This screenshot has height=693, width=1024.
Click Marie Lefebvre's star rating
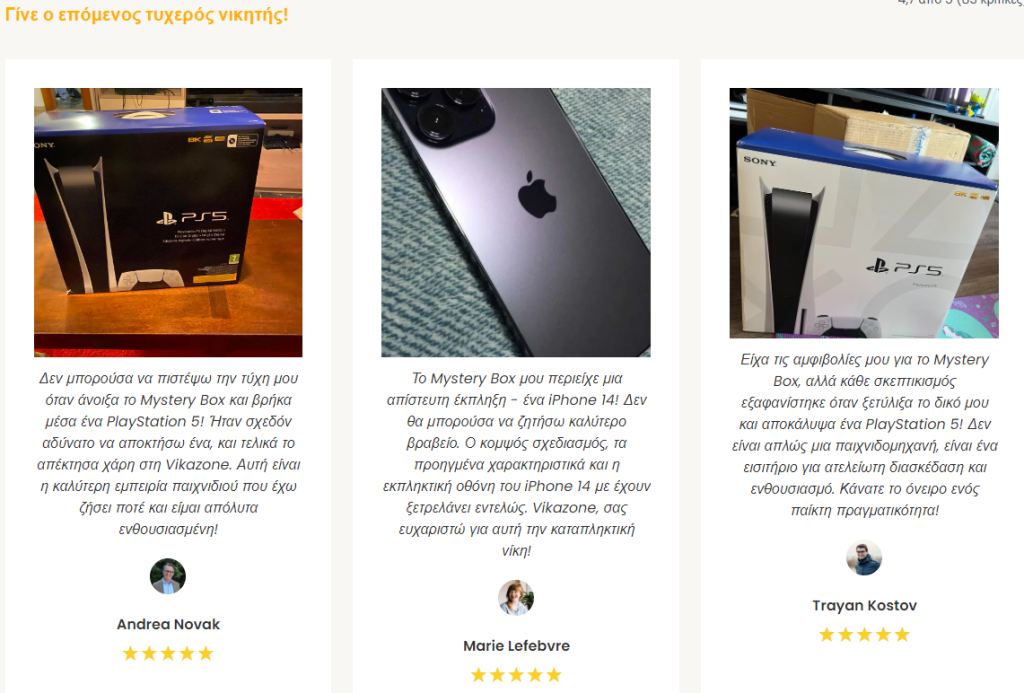point(516,675)
